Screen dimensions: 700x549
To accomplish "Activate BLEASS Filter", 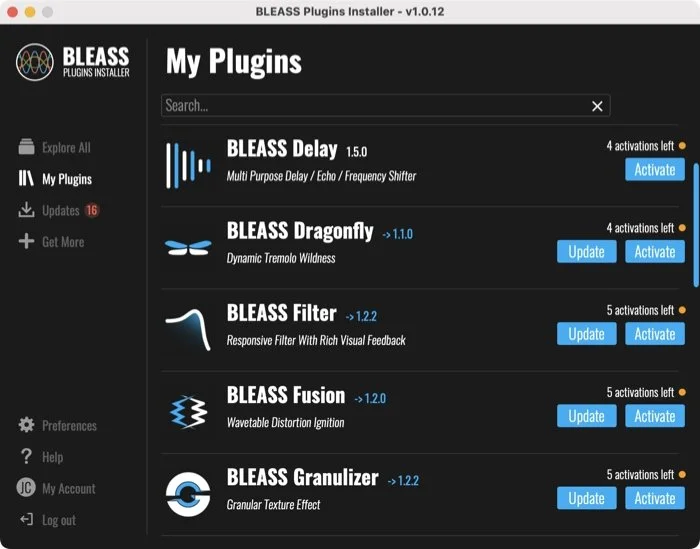I will point(654,333).
